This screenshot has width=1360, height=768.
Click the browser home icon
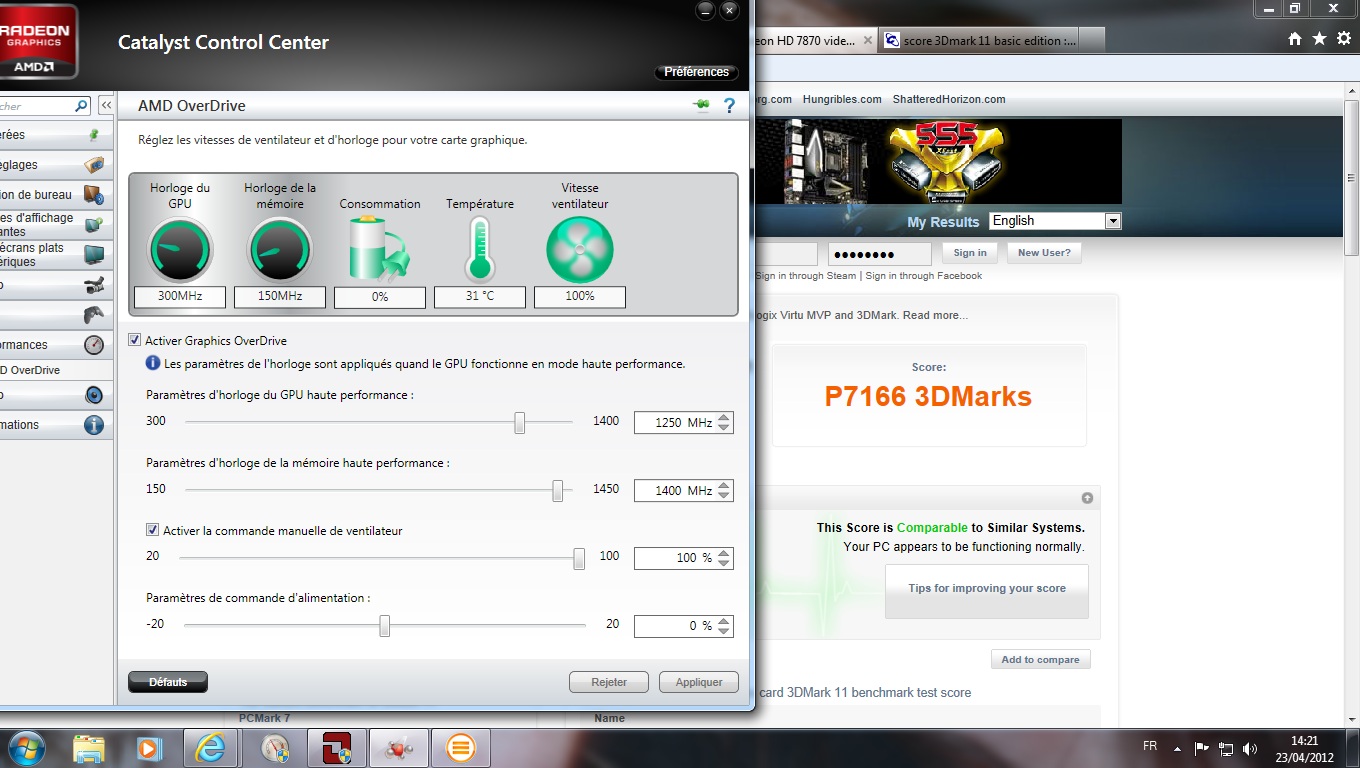1295,38
